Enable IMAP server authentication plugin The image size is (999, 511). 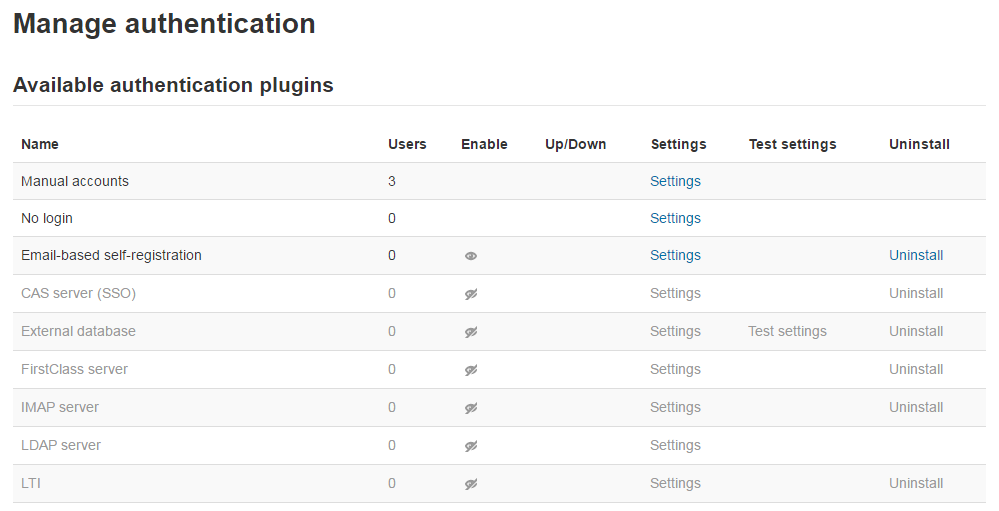tap(471, 408)
